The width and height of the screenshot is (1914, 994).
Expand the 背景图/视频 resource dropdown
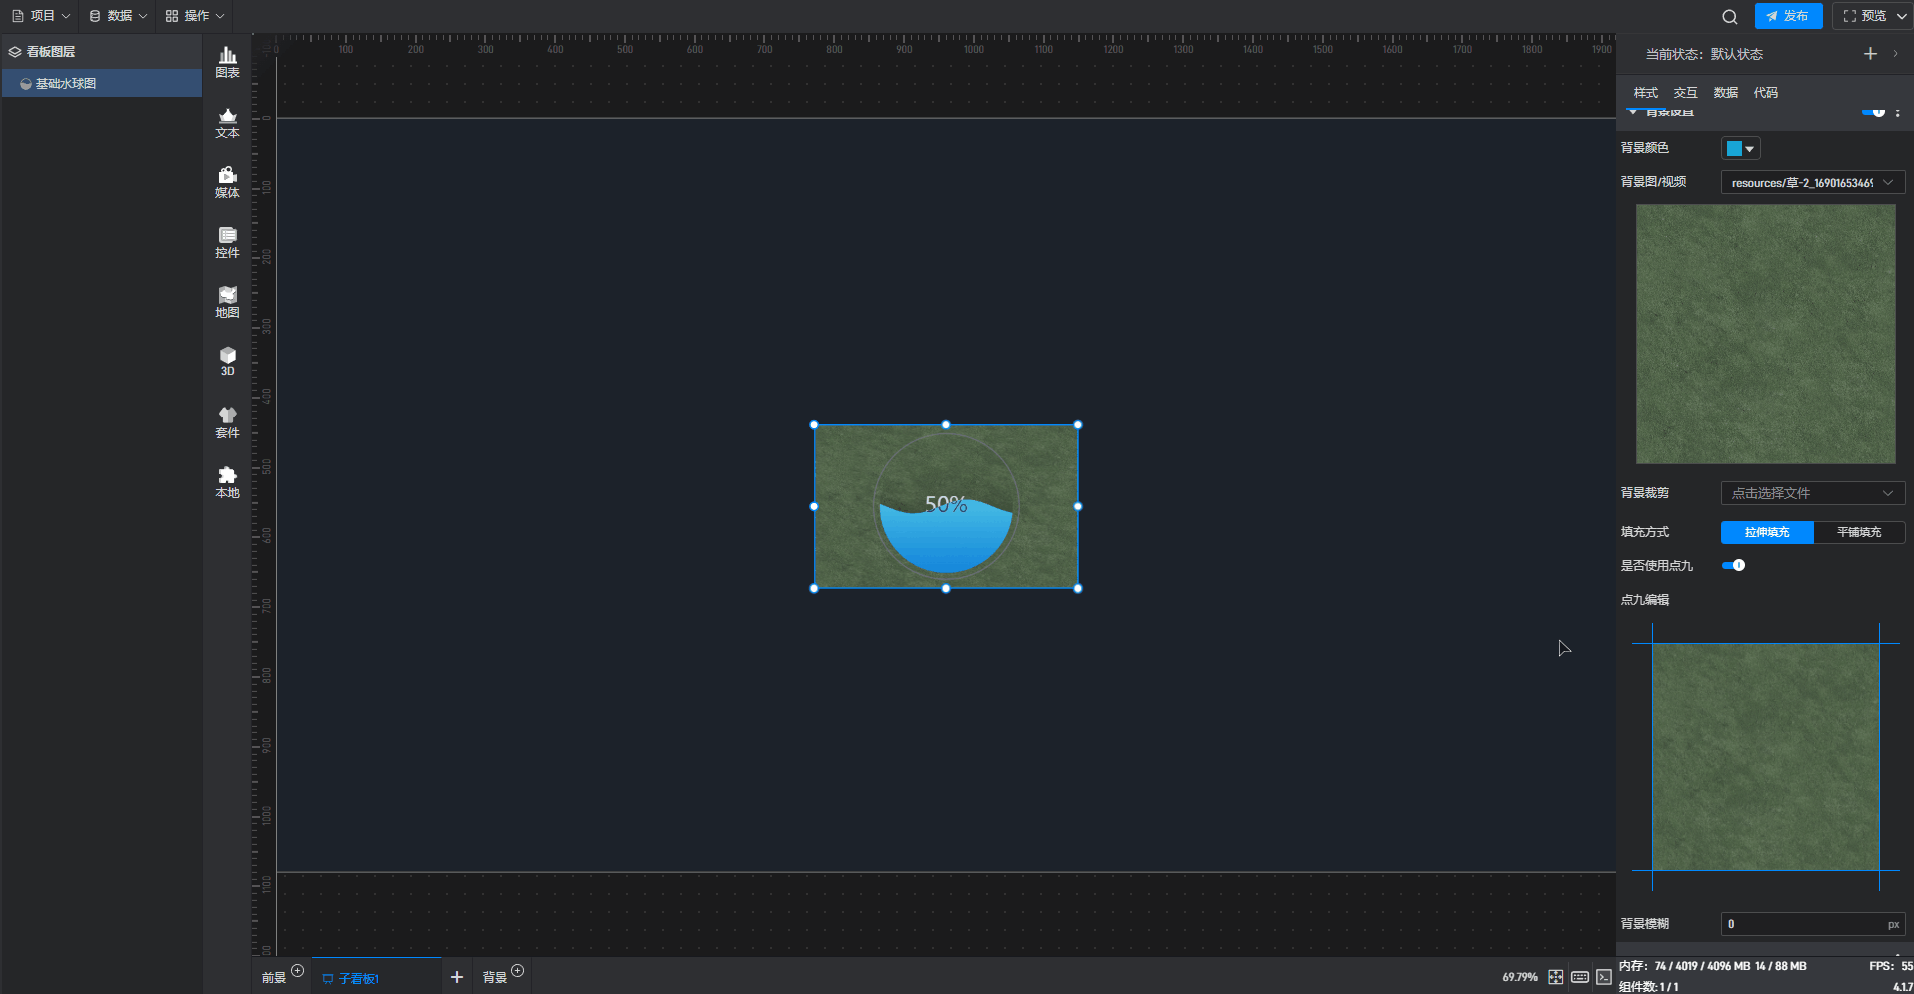coord(1812,182)
